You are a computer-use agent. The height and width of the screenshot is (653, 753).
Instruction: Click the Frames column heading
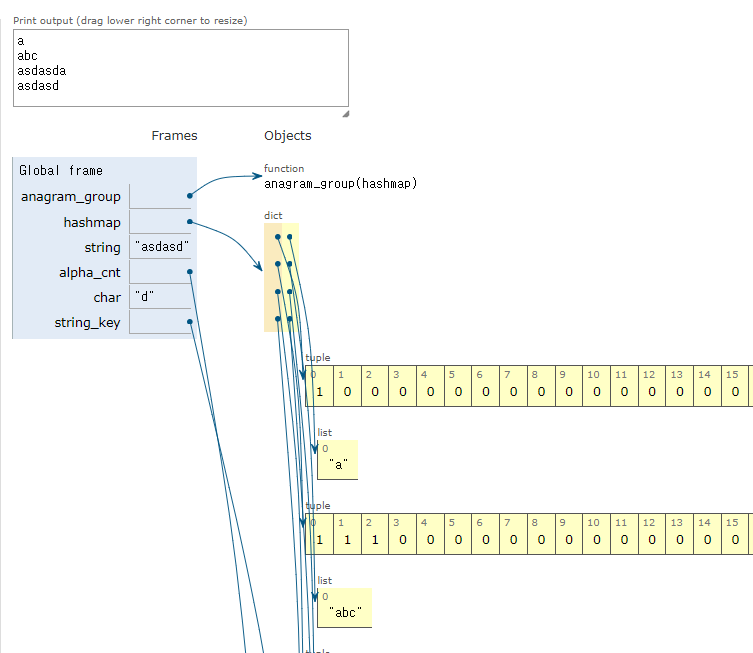pyautogui.click(x=174, y=135)
